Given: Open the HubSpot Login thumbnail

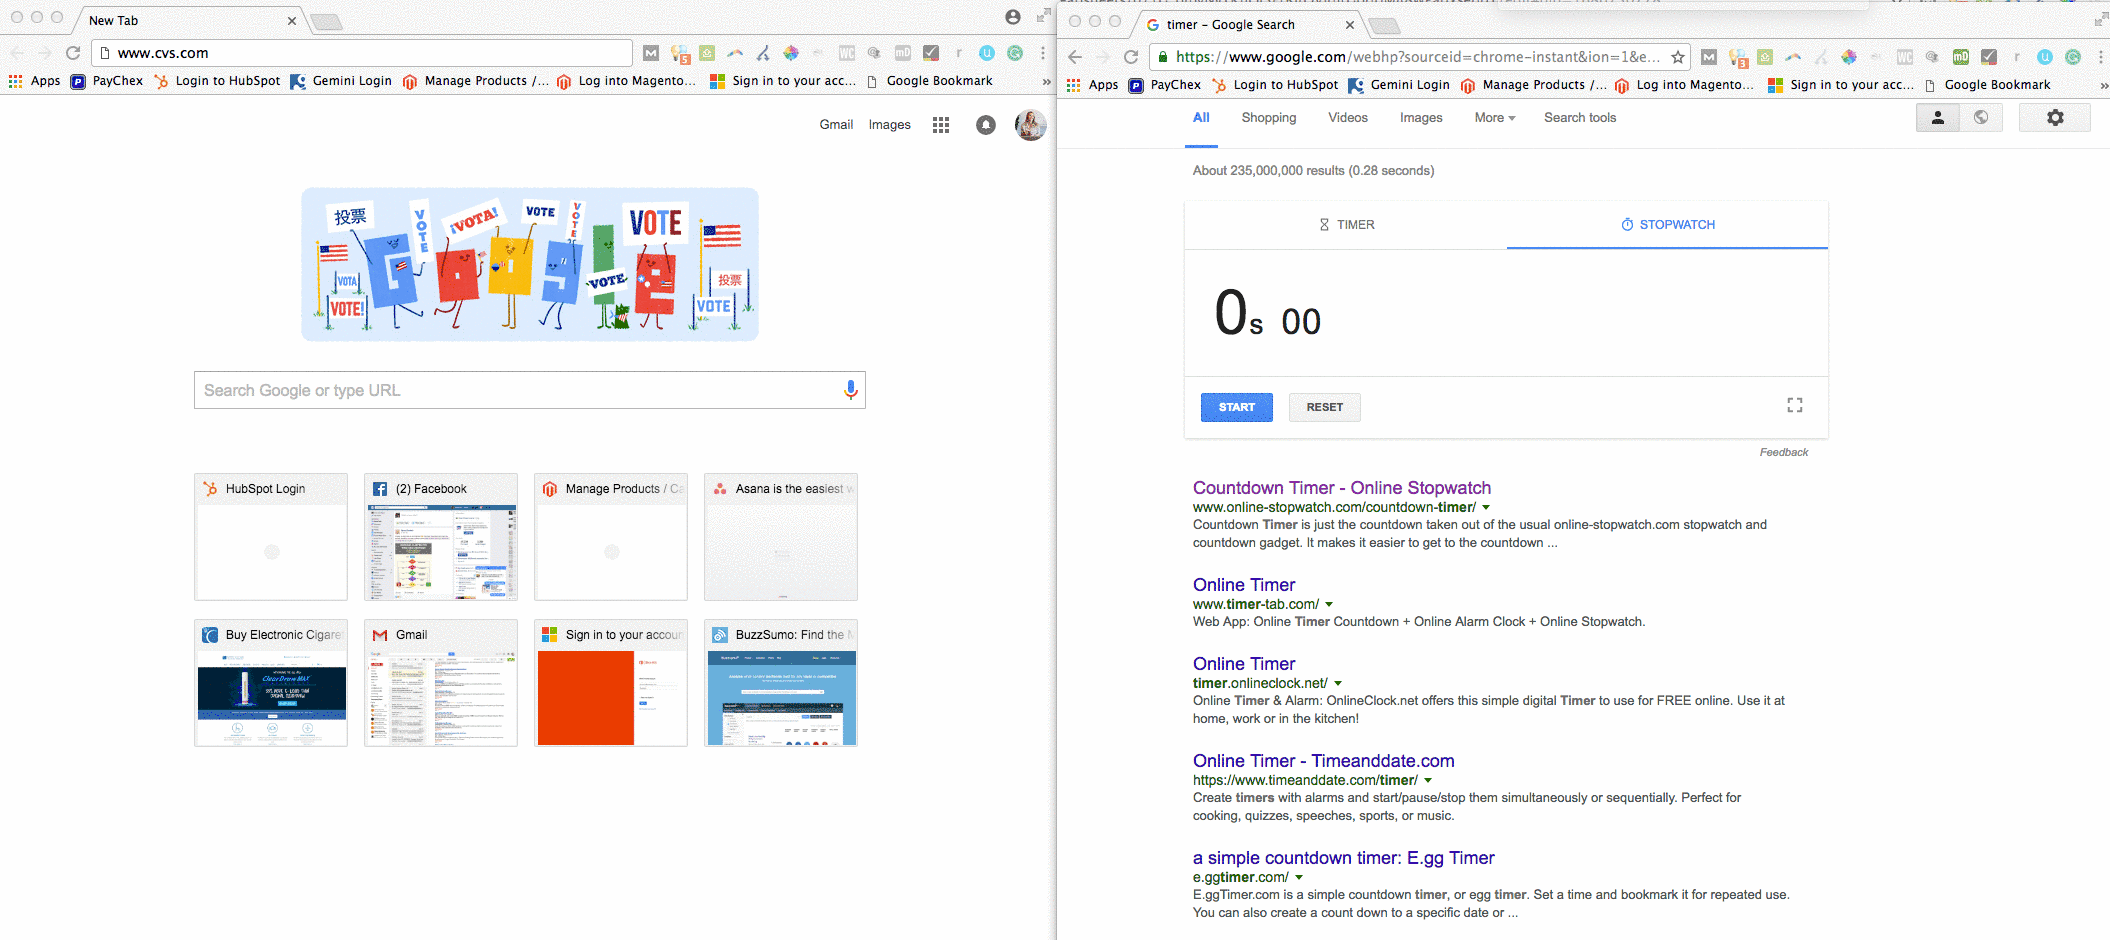Looking at the screenshot, I should [x=271, y=537].
